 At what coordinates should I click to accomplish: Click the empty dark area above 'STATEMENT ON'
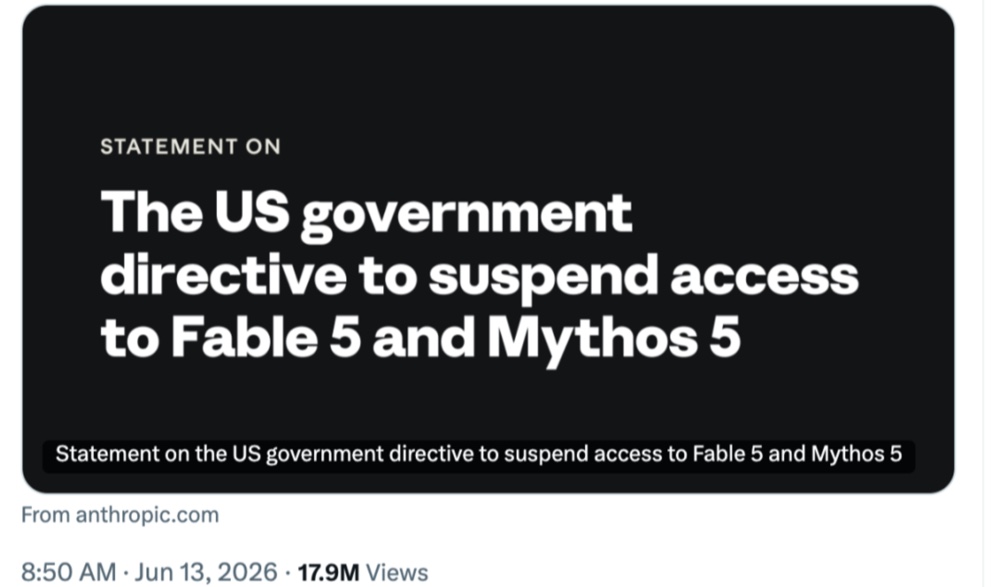488,70
